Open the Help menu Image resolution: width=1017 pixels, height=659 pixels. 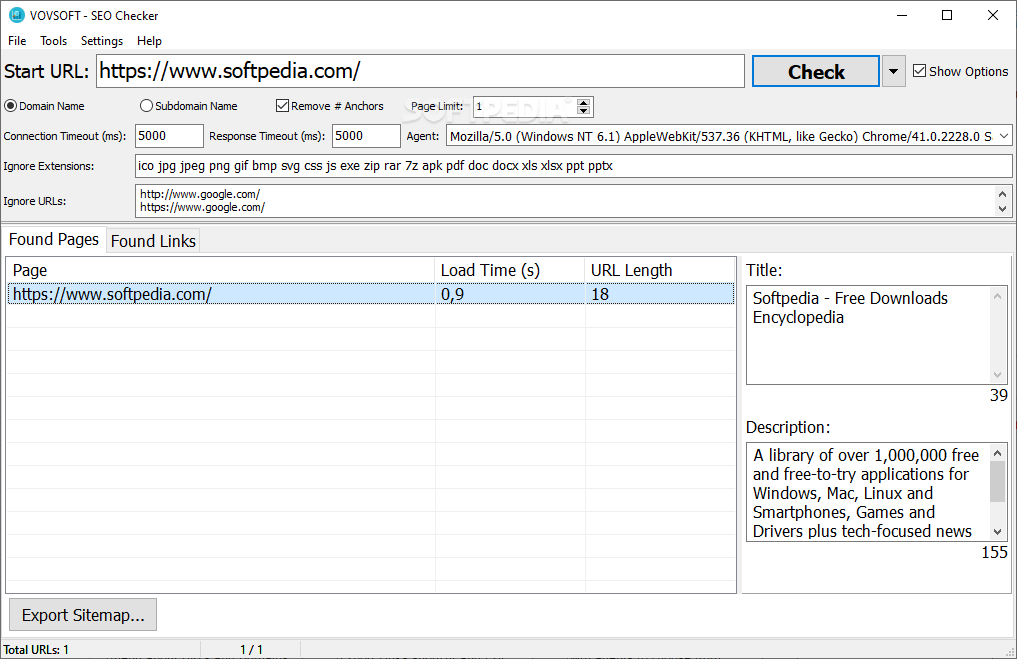click(149, 41)
